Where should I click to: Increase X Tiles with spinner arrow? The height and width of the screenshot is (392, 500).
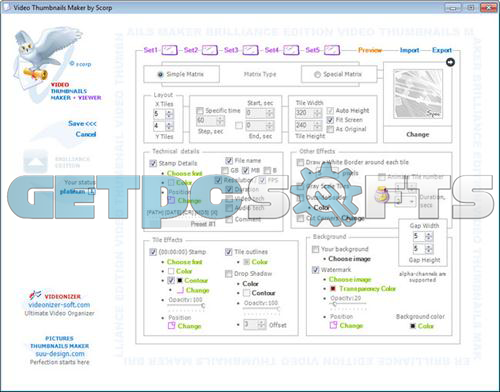click(x=169, y=112)
